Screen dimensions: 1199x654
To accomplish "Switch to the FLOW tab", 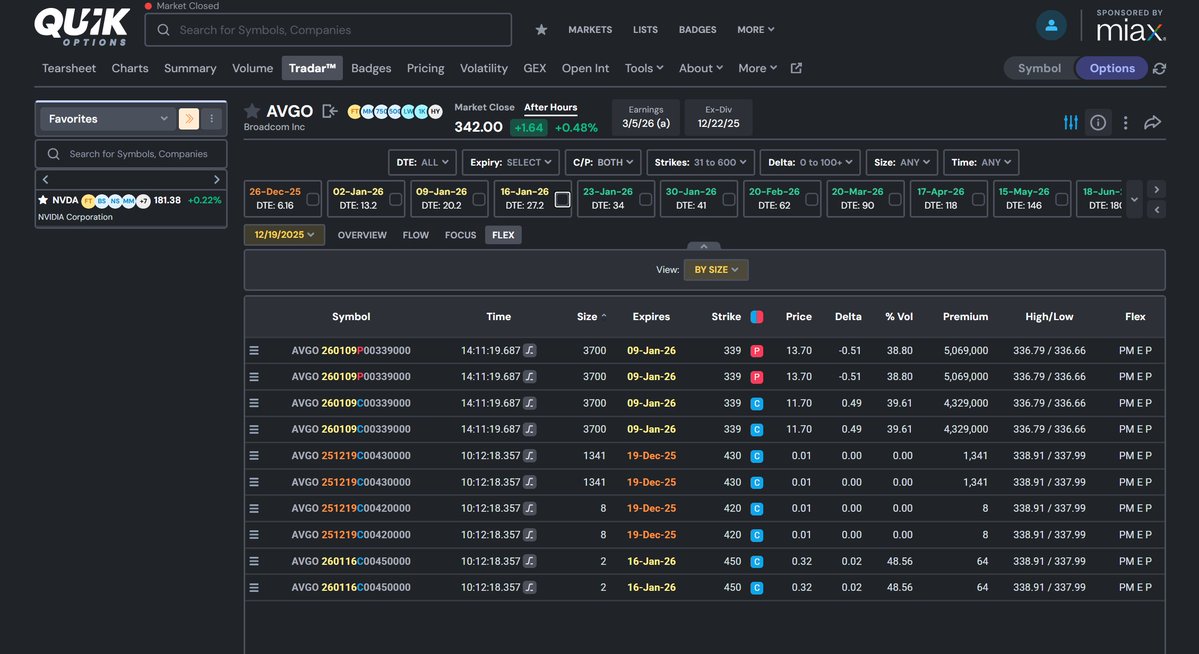I will coord(416,235).
